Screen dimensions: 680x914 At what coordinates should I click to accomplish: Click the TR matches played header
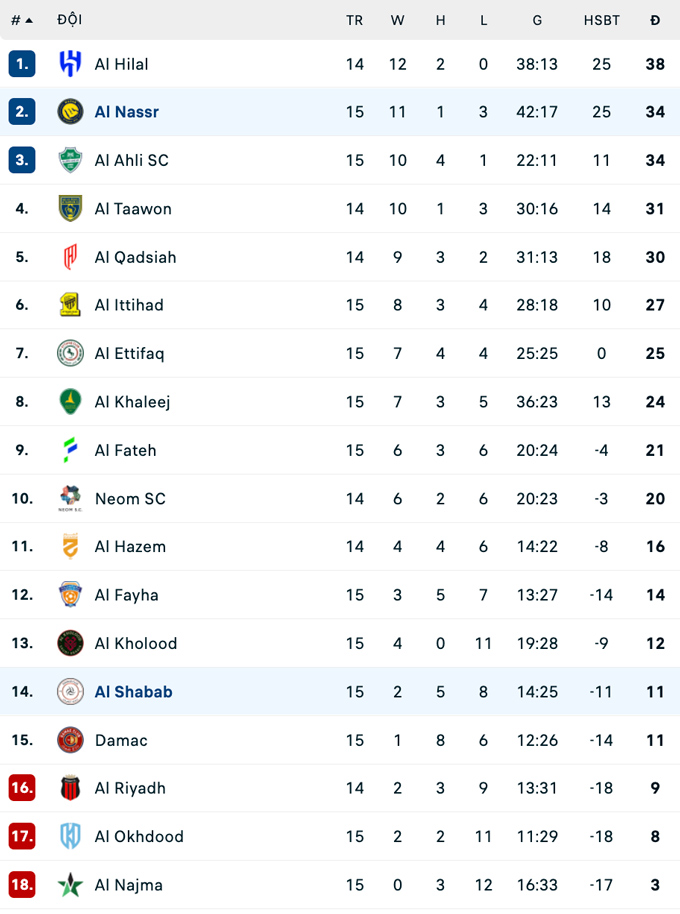pyautogui.click(x=355, y=20)
